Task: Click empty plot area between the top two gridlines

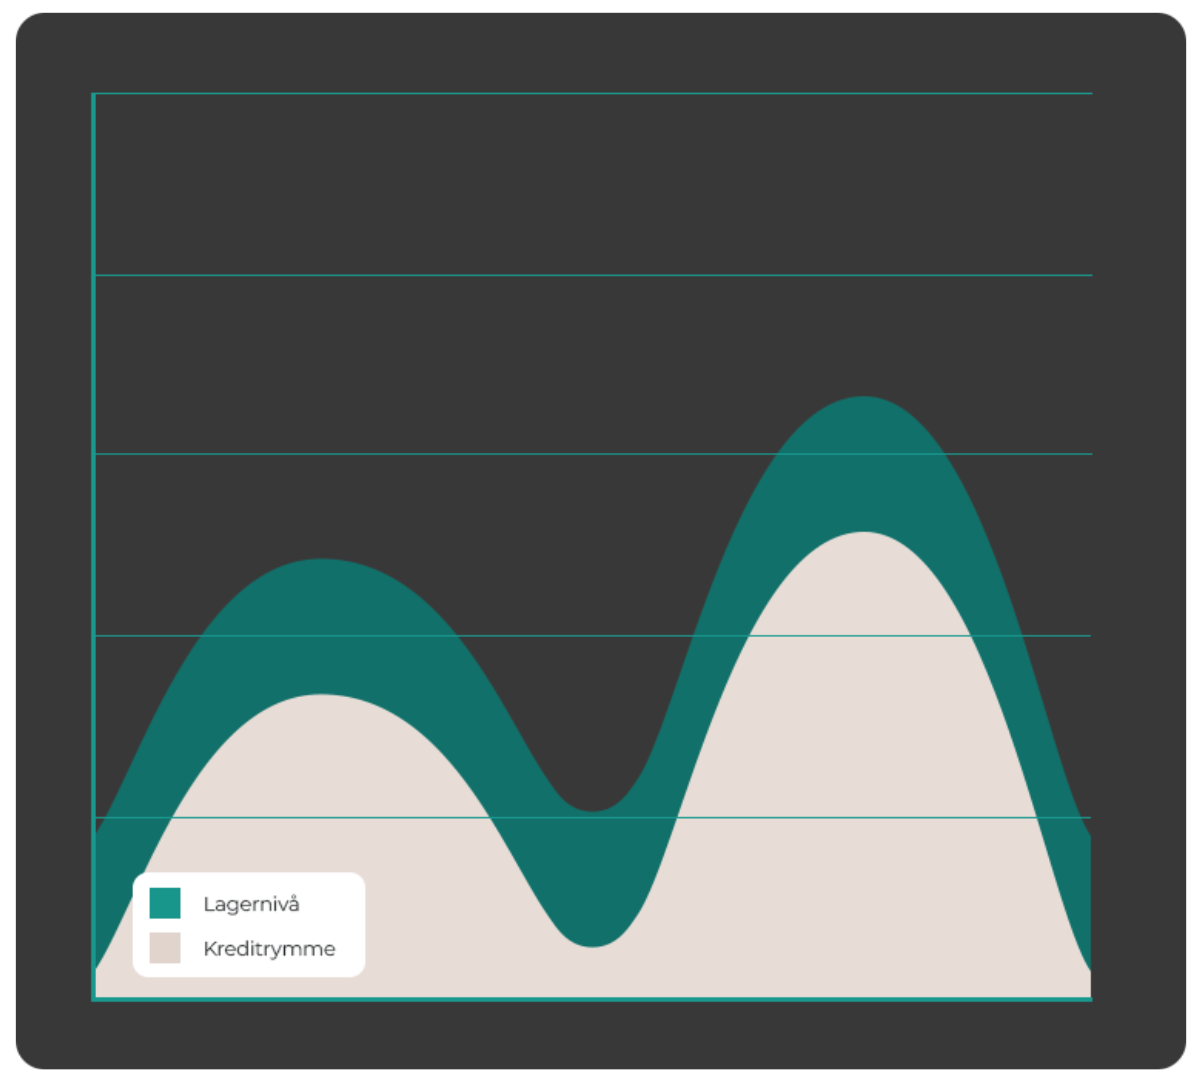Action: point(600,185)
